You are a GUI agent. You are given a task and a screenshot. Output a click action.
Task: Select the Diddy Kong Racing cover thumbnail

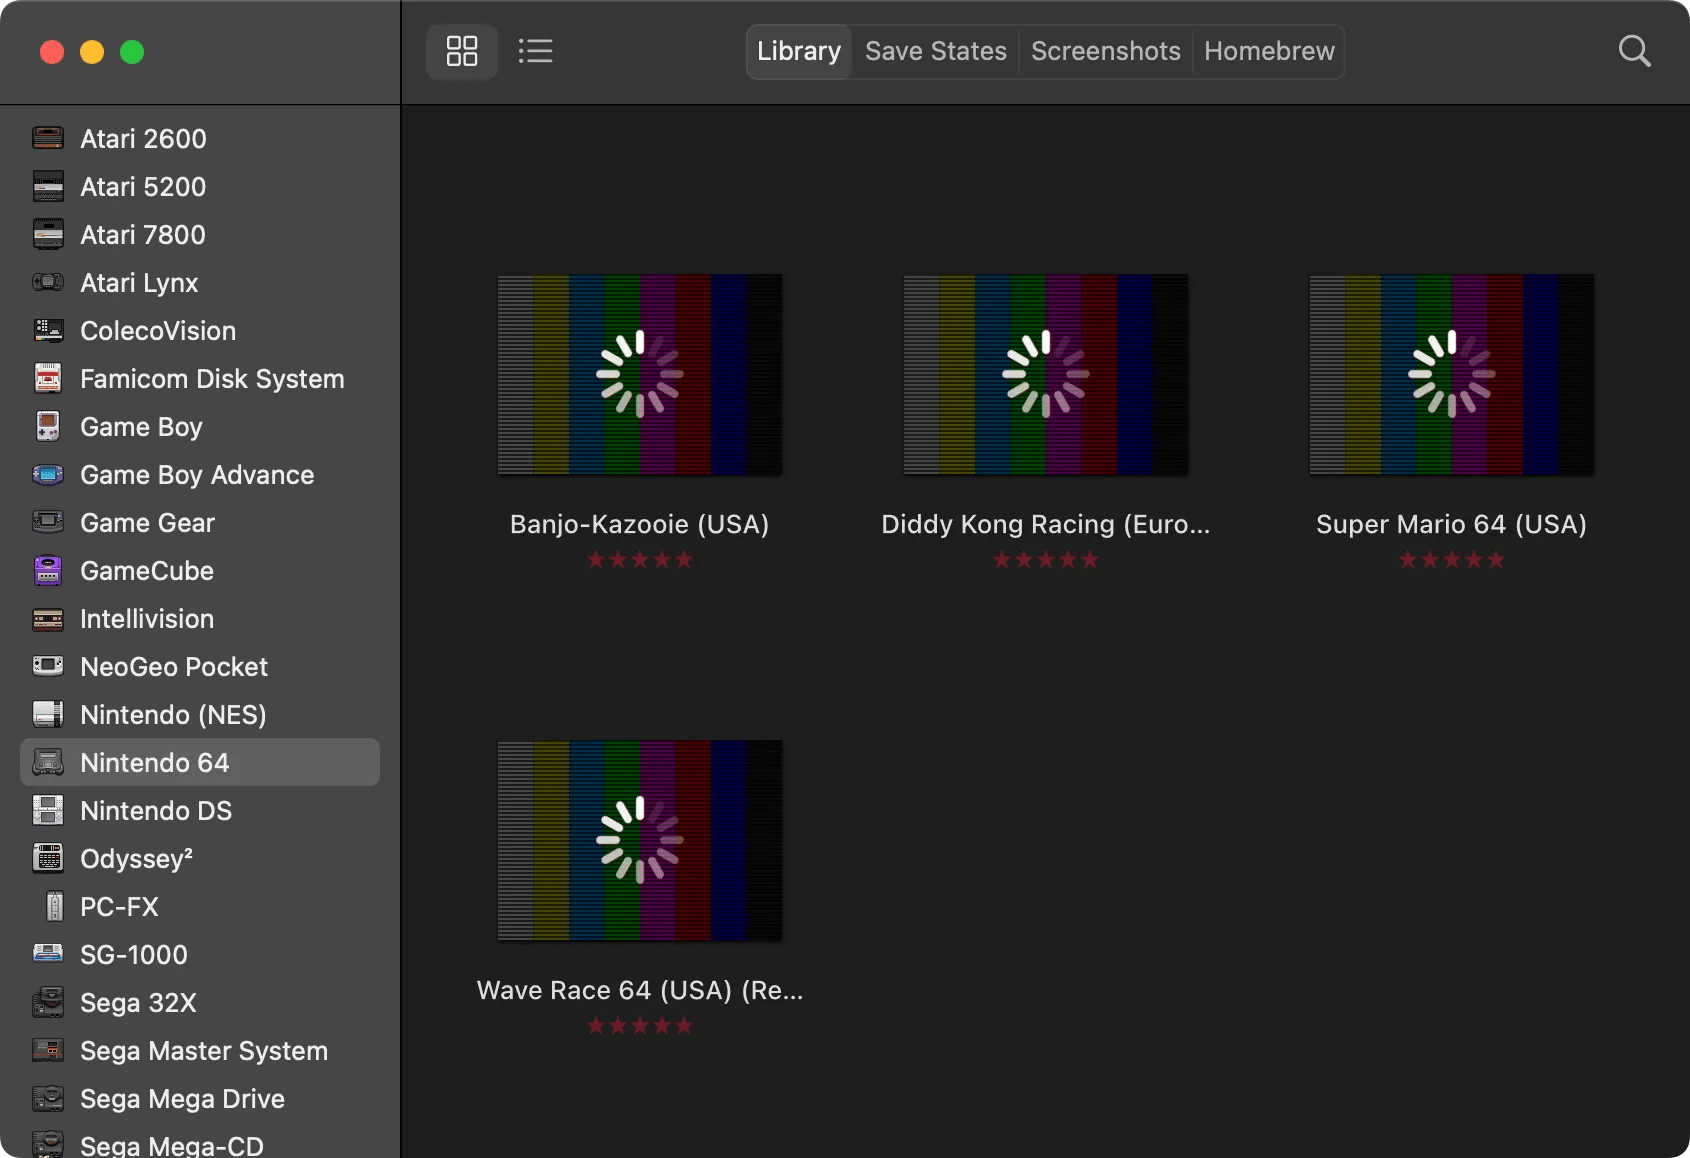tap(1046, 374)
